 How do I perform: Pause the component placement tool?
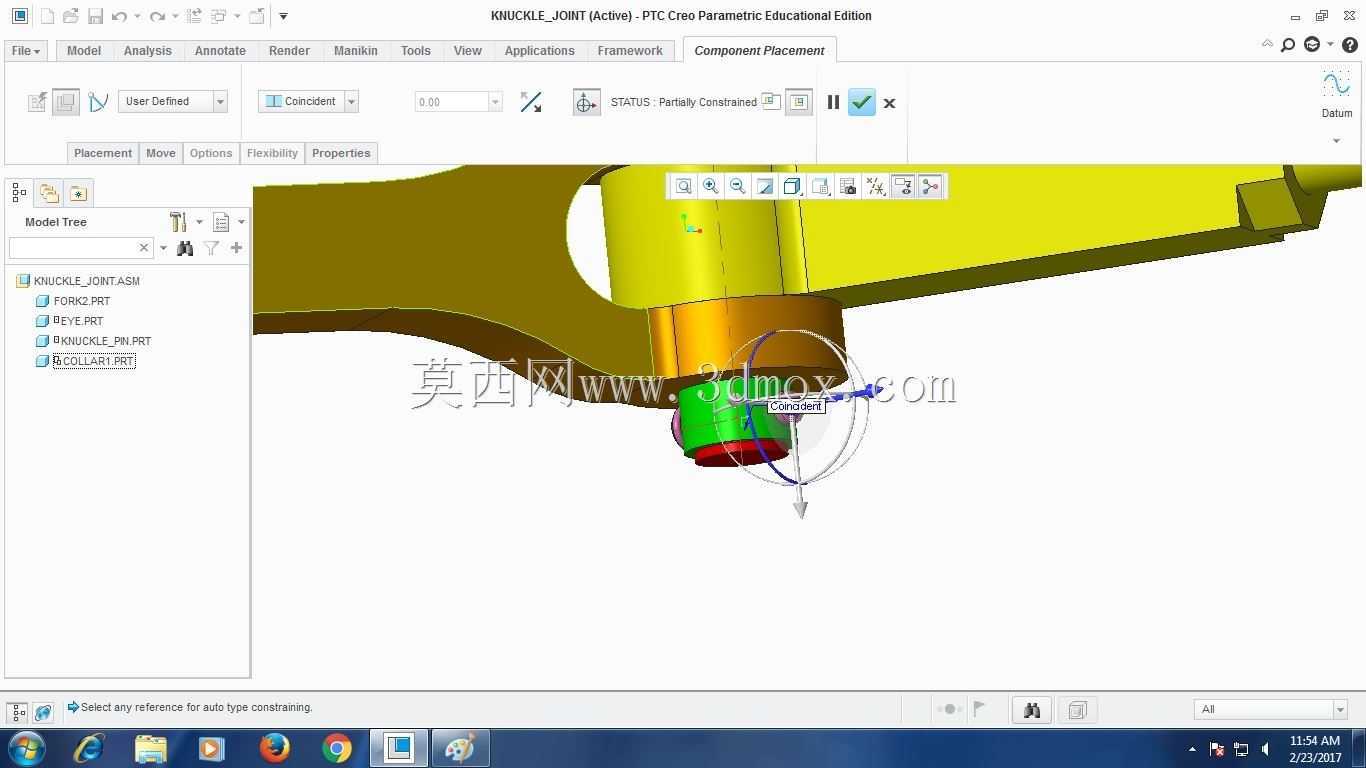833,102
